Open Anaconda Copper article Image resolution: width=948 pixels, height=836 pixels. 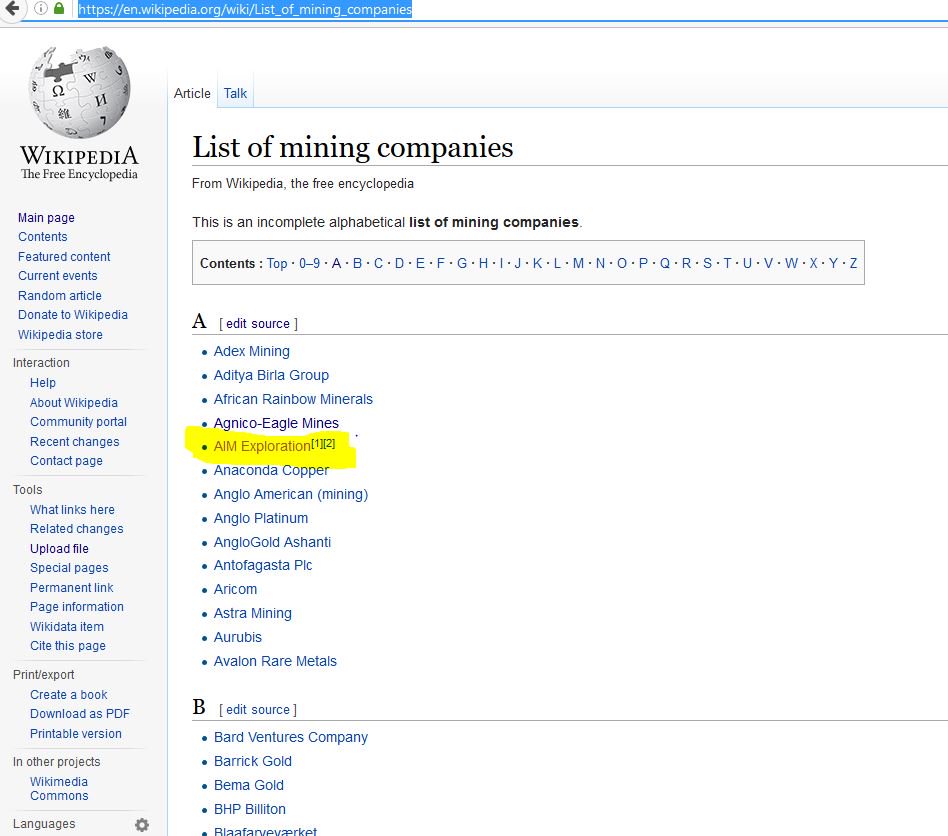tap(271, 470)
